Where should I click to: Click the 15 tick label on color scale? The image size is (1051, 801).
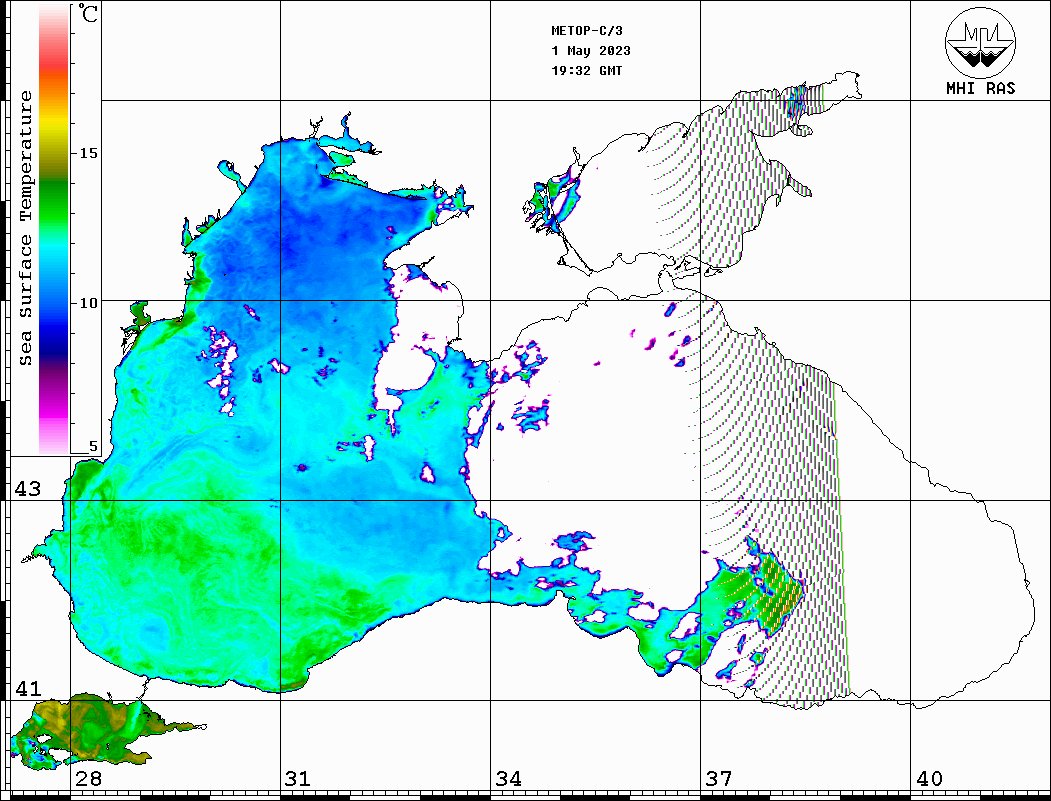[88, 153]
